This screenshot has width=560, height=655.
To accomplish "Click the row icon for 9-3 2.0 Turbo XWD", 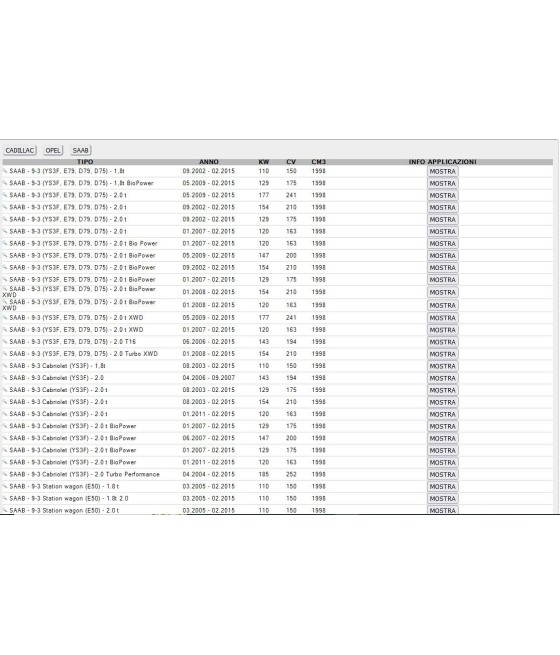I will (x=5, y=354).
